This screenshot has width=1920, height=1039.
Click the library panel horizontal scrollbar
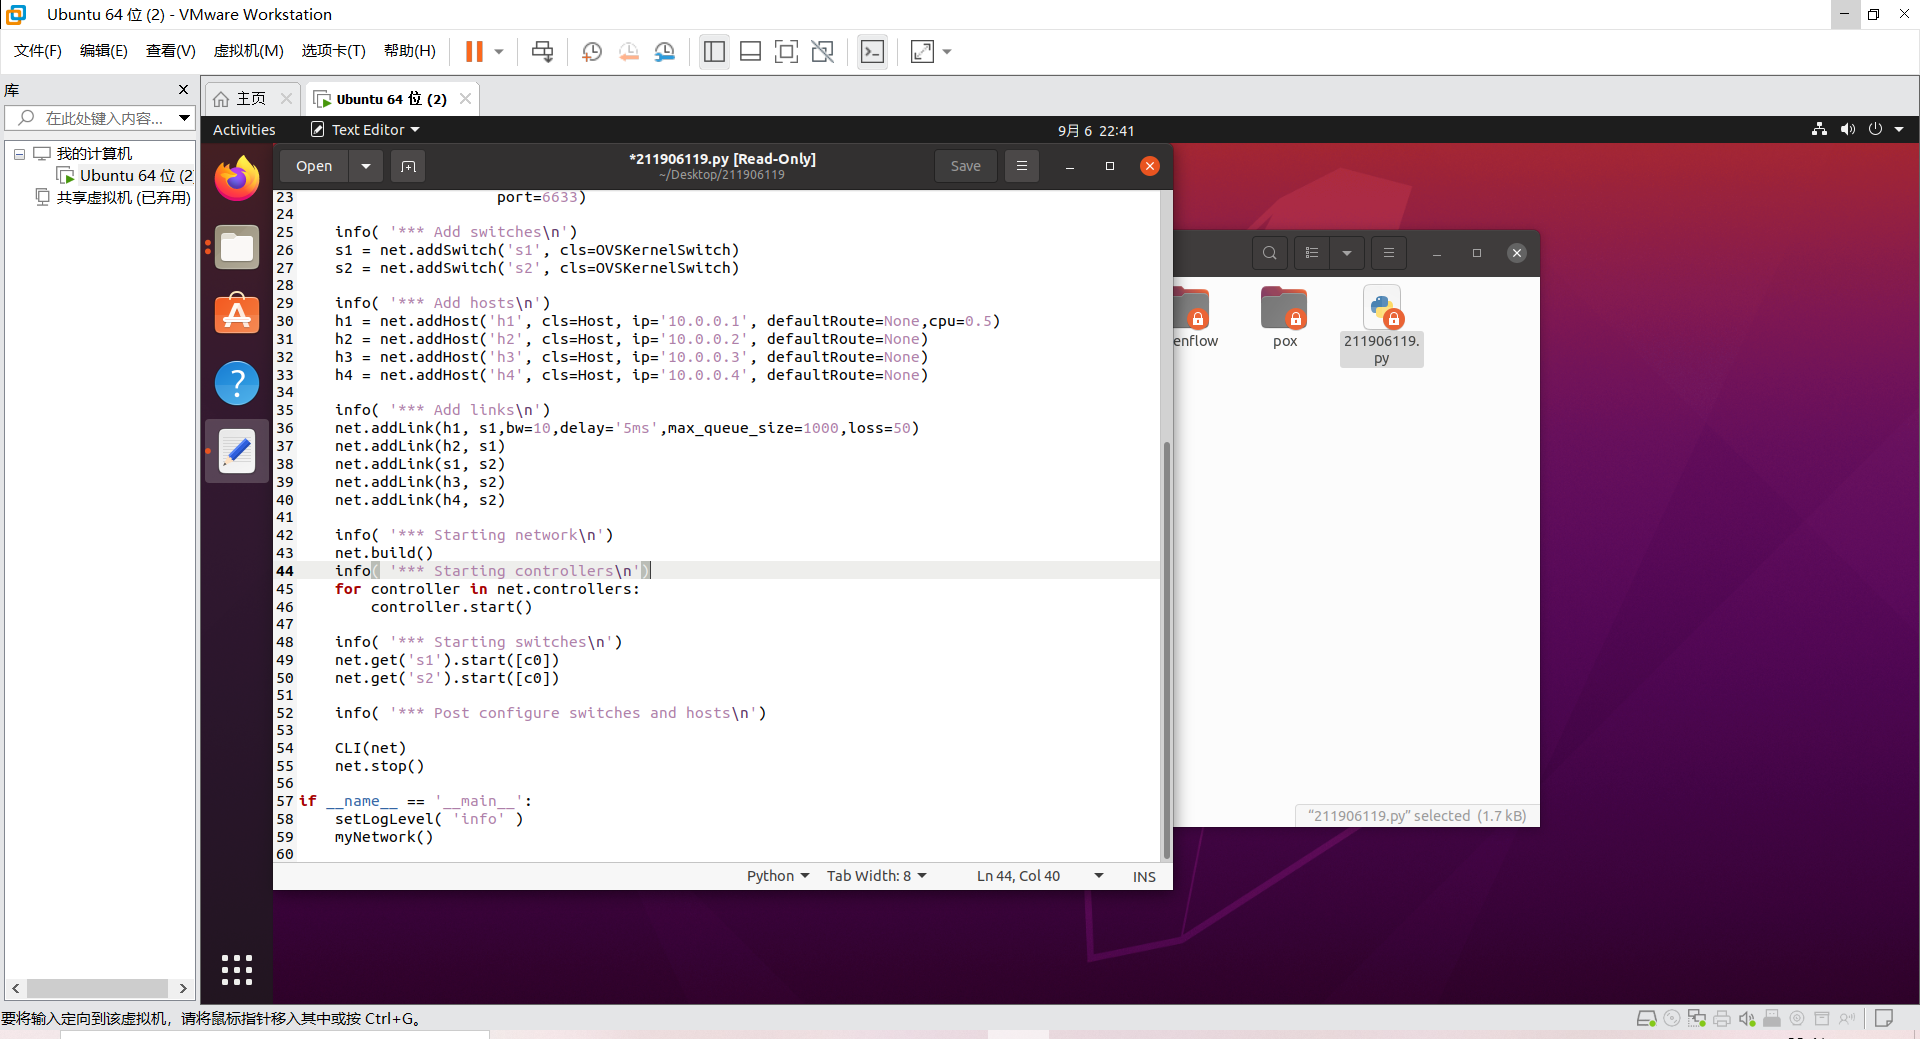tap(98, 988)
